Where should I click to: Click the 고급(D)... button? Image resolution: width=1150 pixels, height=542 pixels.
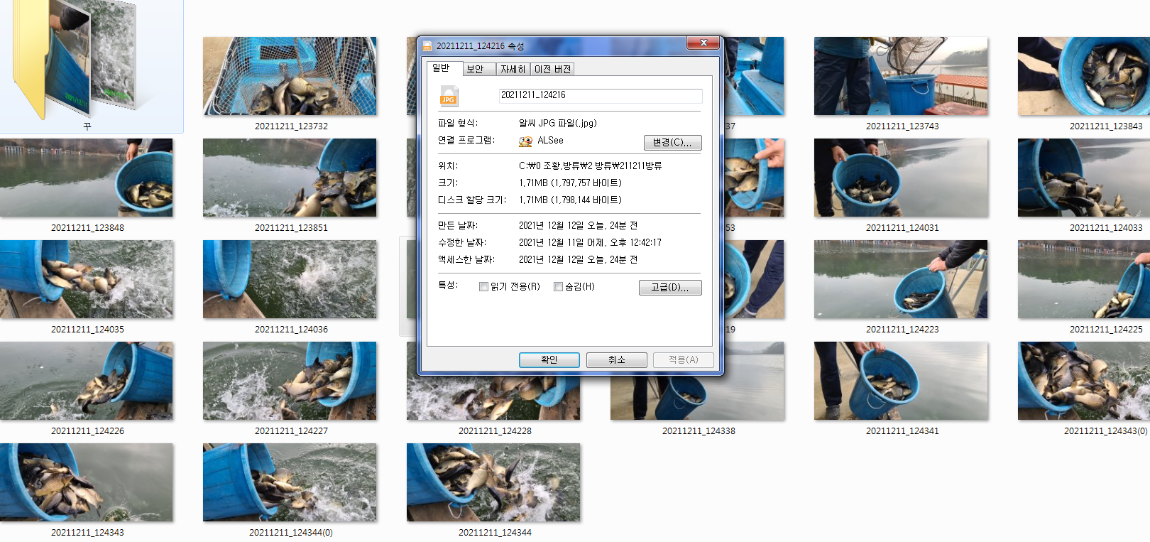click(x=670, y=288)
